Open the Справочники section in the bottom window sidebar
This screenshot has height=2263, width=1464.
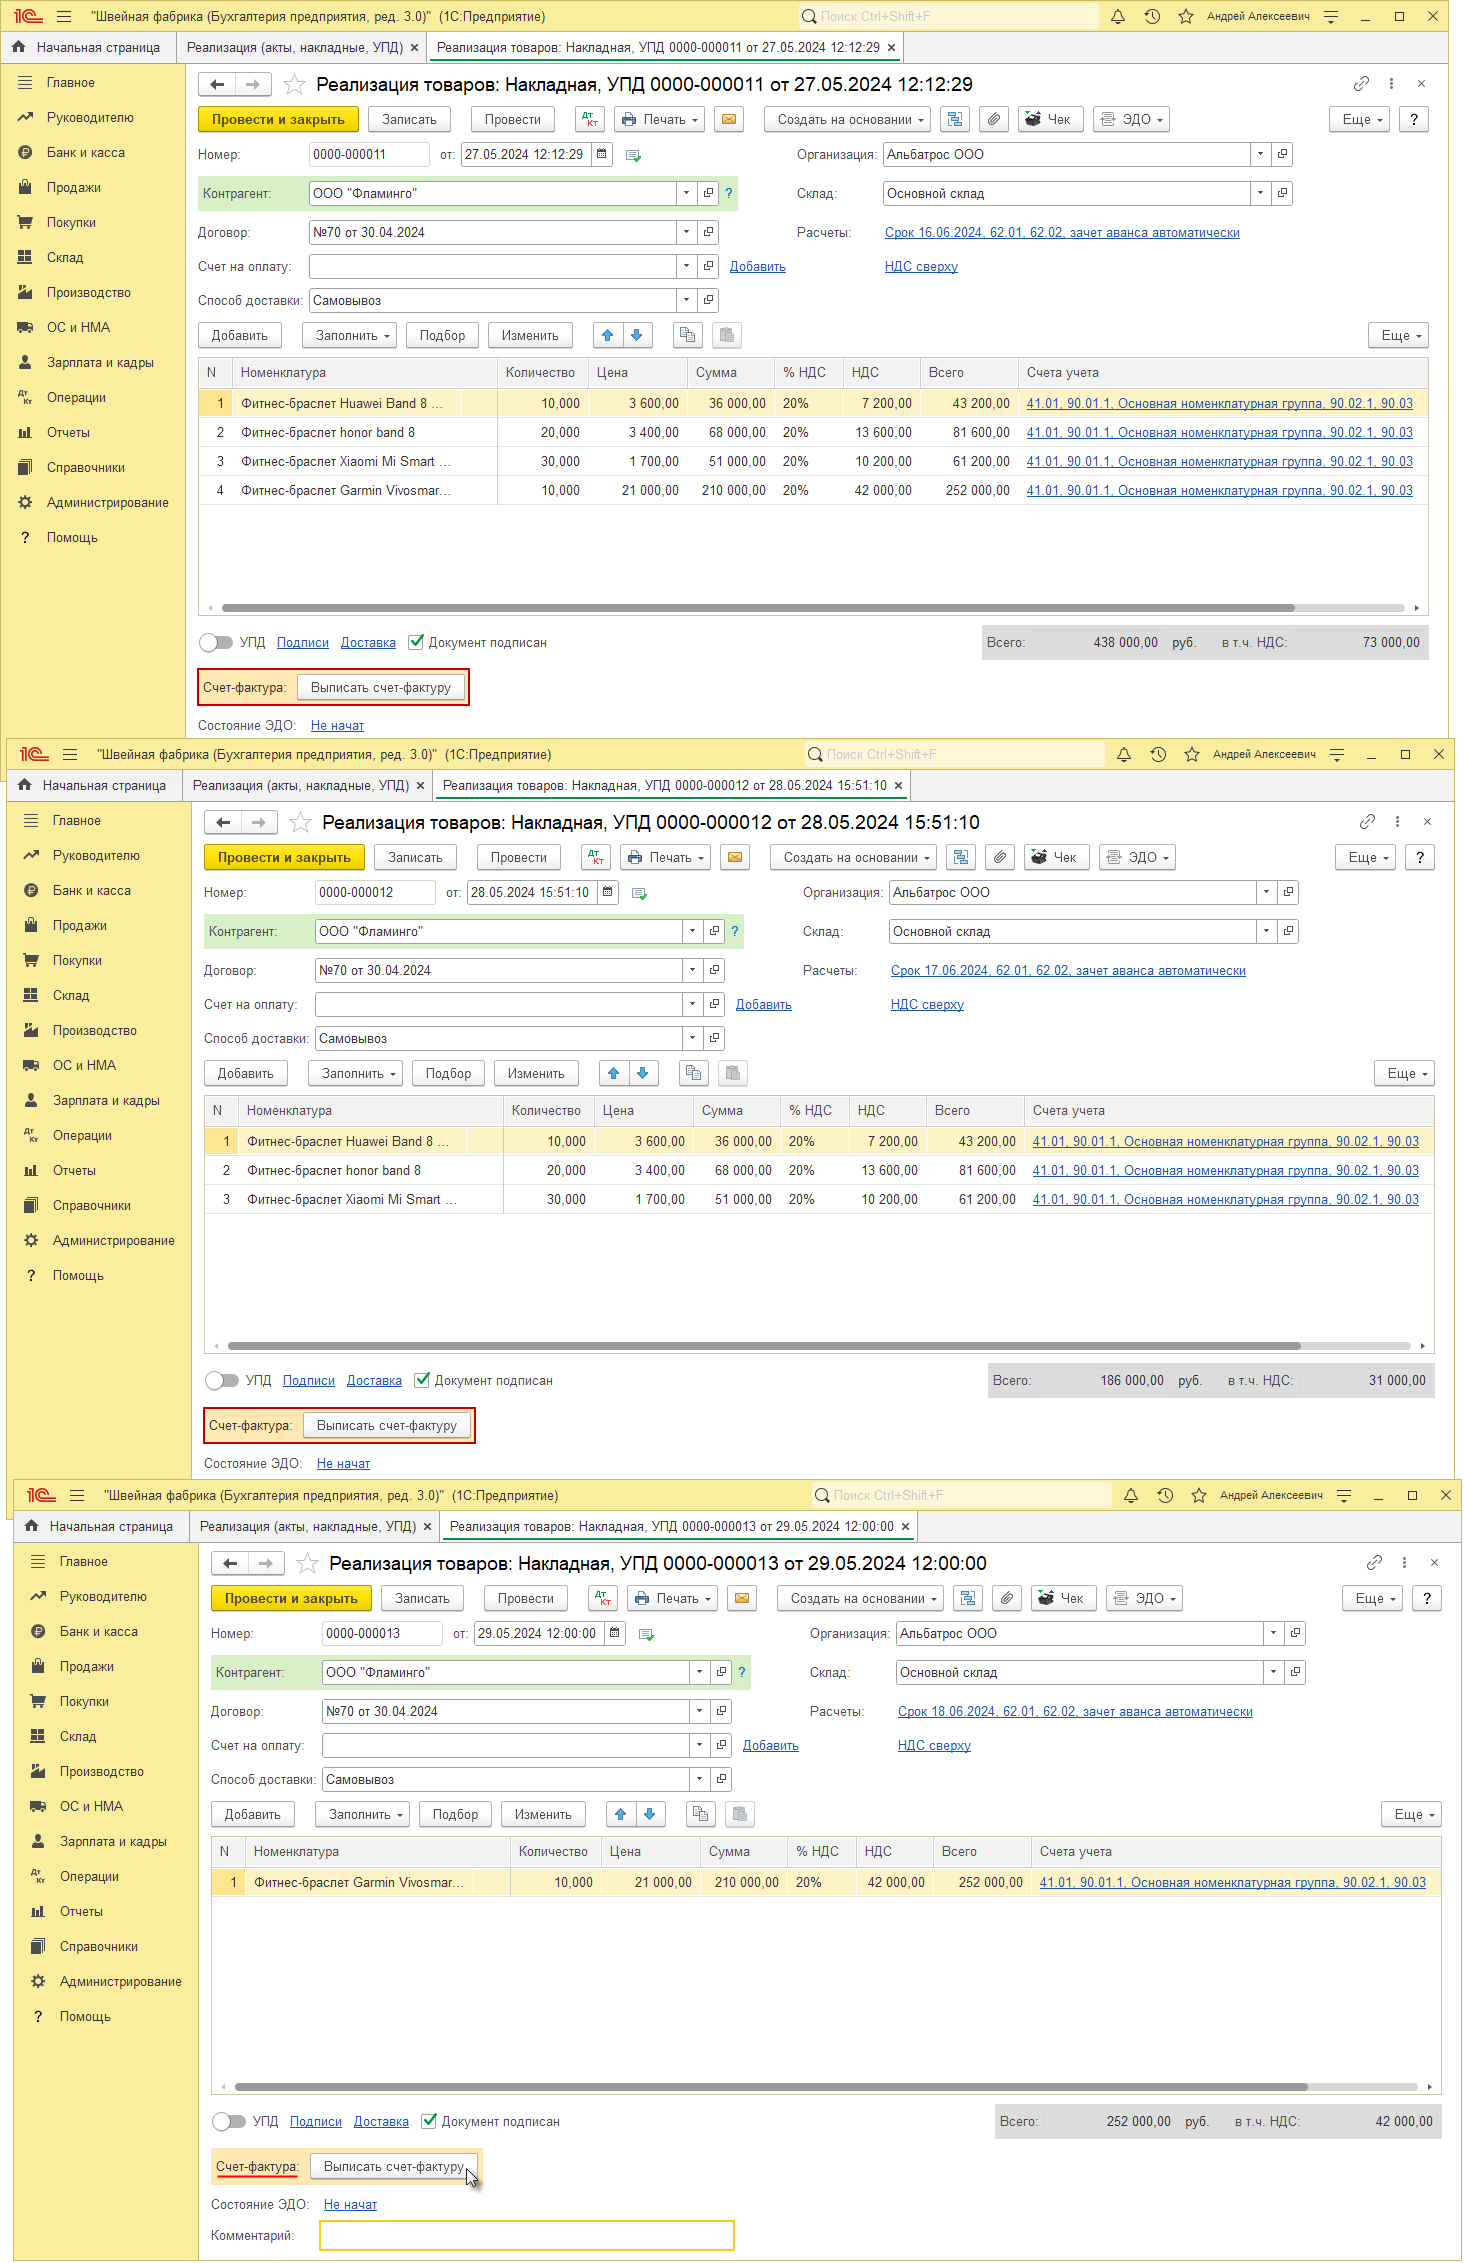(x=98, y=1946)
